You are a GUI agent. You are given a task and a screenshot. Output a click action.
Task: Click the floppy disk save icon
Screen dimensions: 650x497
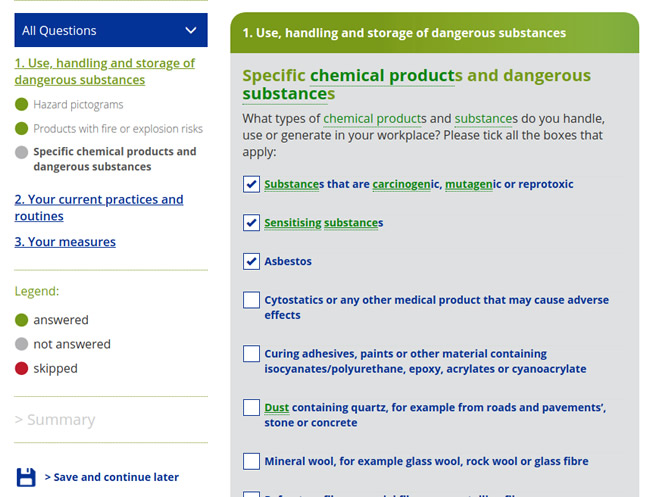pos(26,477)
